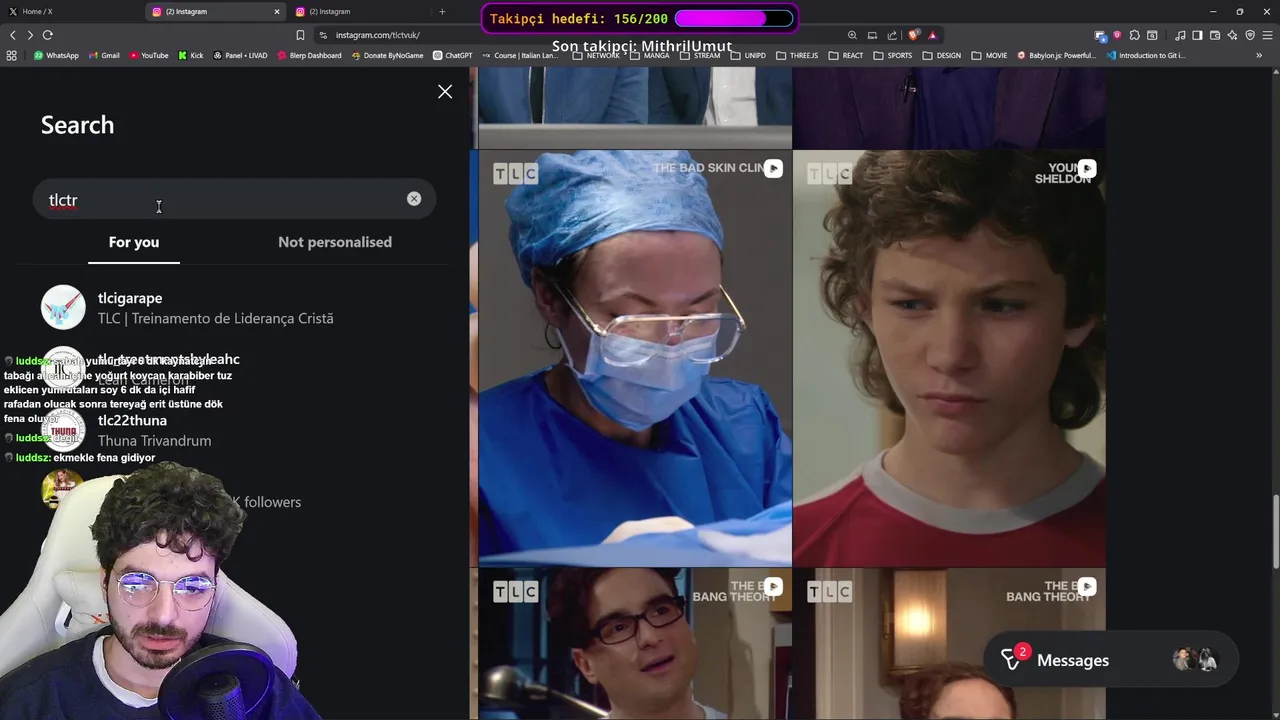1280x720 pixels.
Task: Open the Messages floating button
Action: point(1111,660)
